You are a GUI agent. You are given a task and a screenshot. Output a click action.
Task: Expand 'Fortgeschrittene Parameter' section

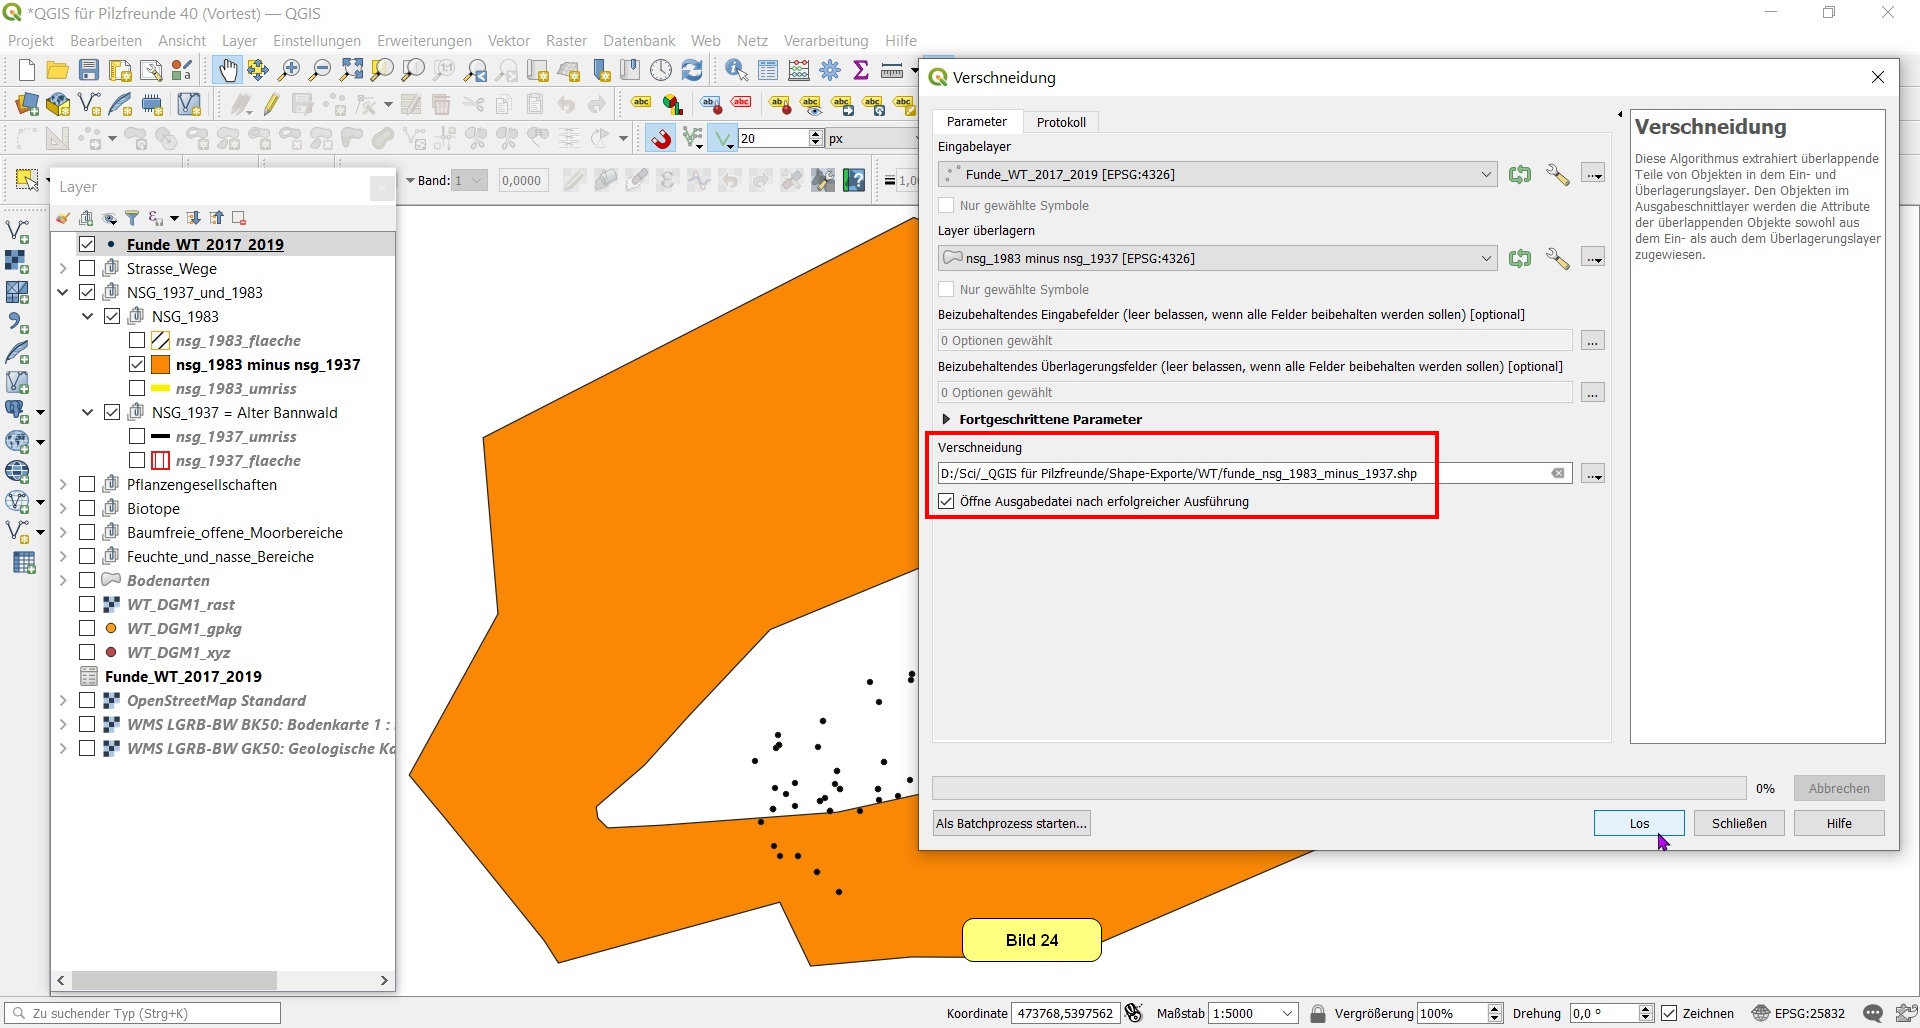coord(946,420)
